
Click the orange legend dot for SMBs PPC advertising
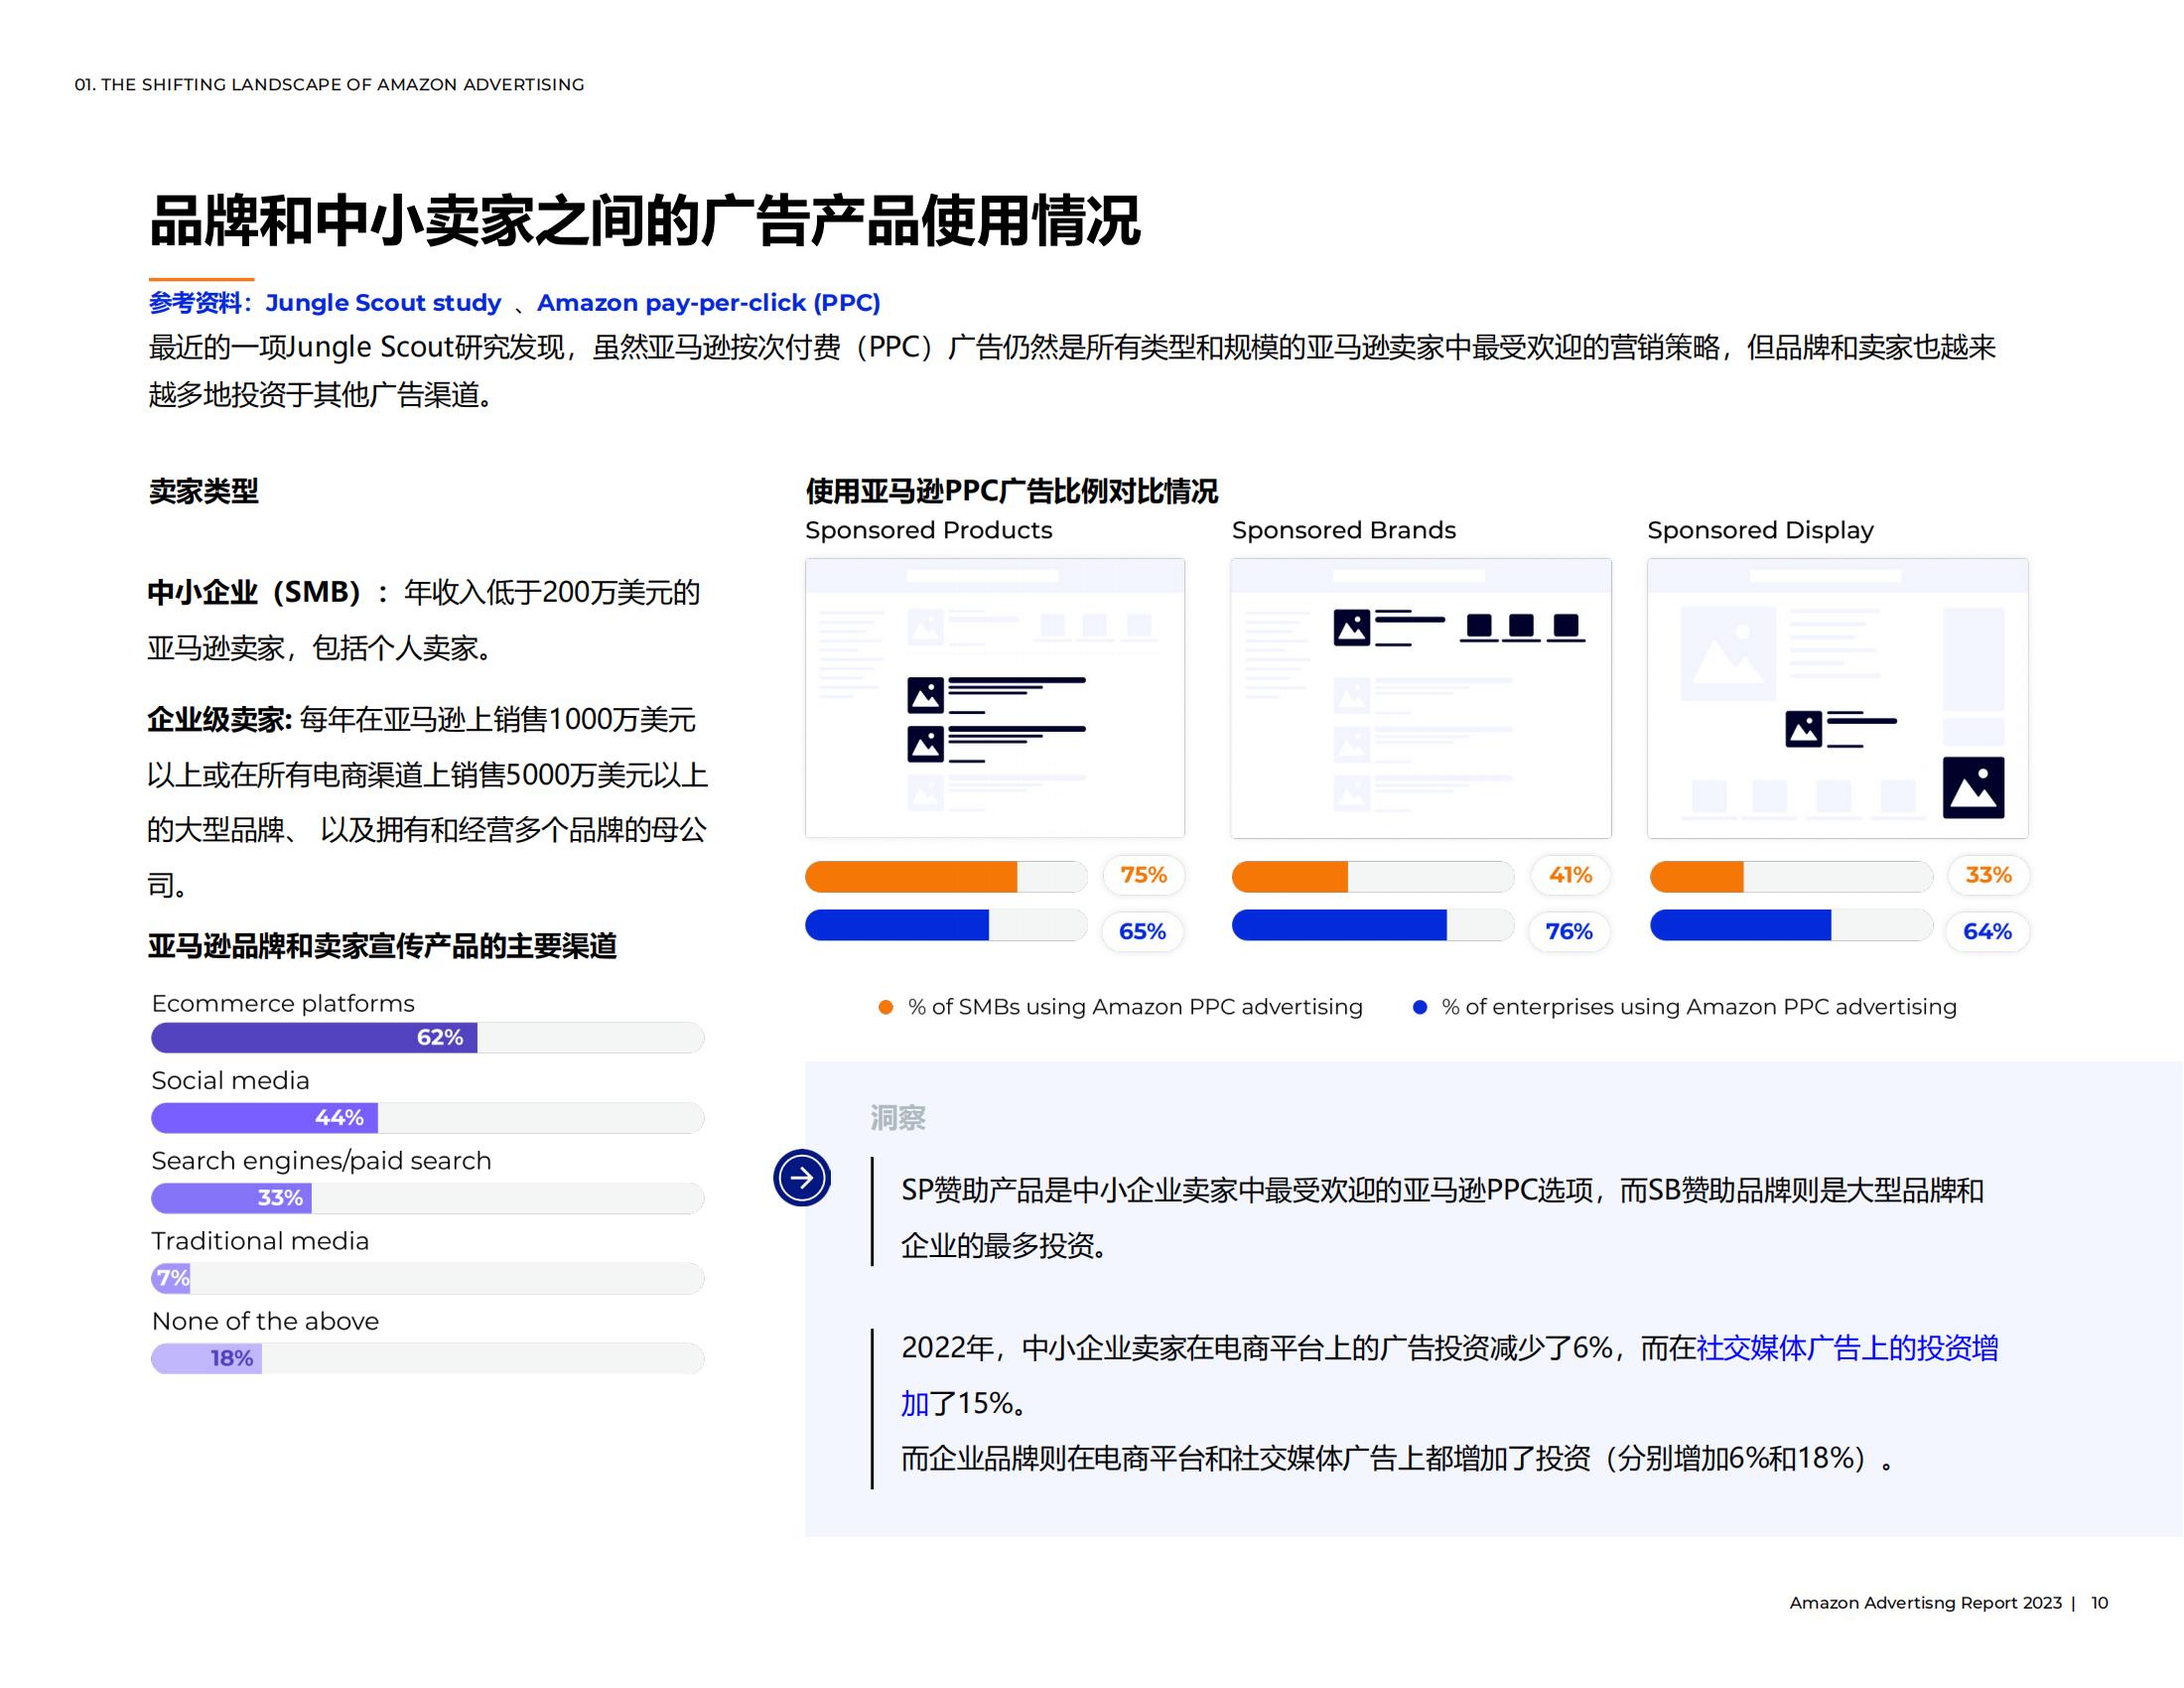tap(885, 1007)
